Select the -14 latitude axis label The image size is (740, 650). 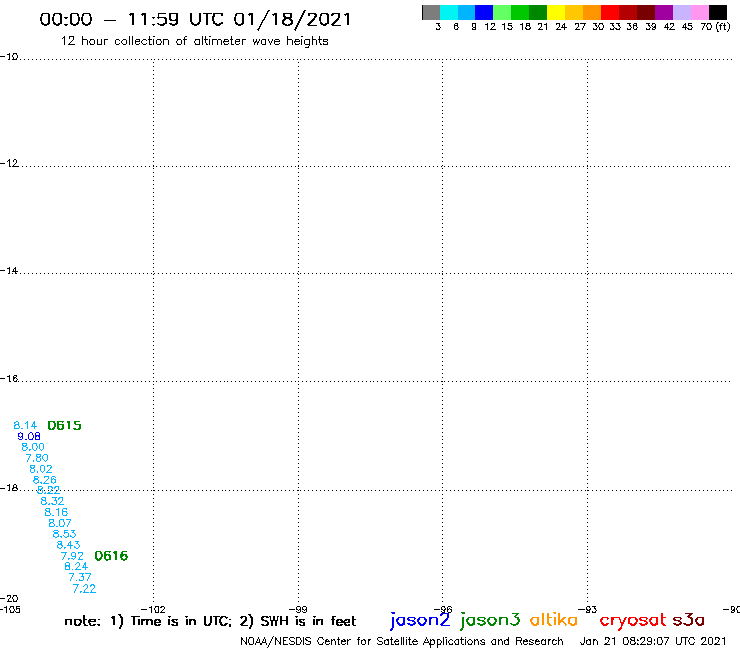[9, 270]
